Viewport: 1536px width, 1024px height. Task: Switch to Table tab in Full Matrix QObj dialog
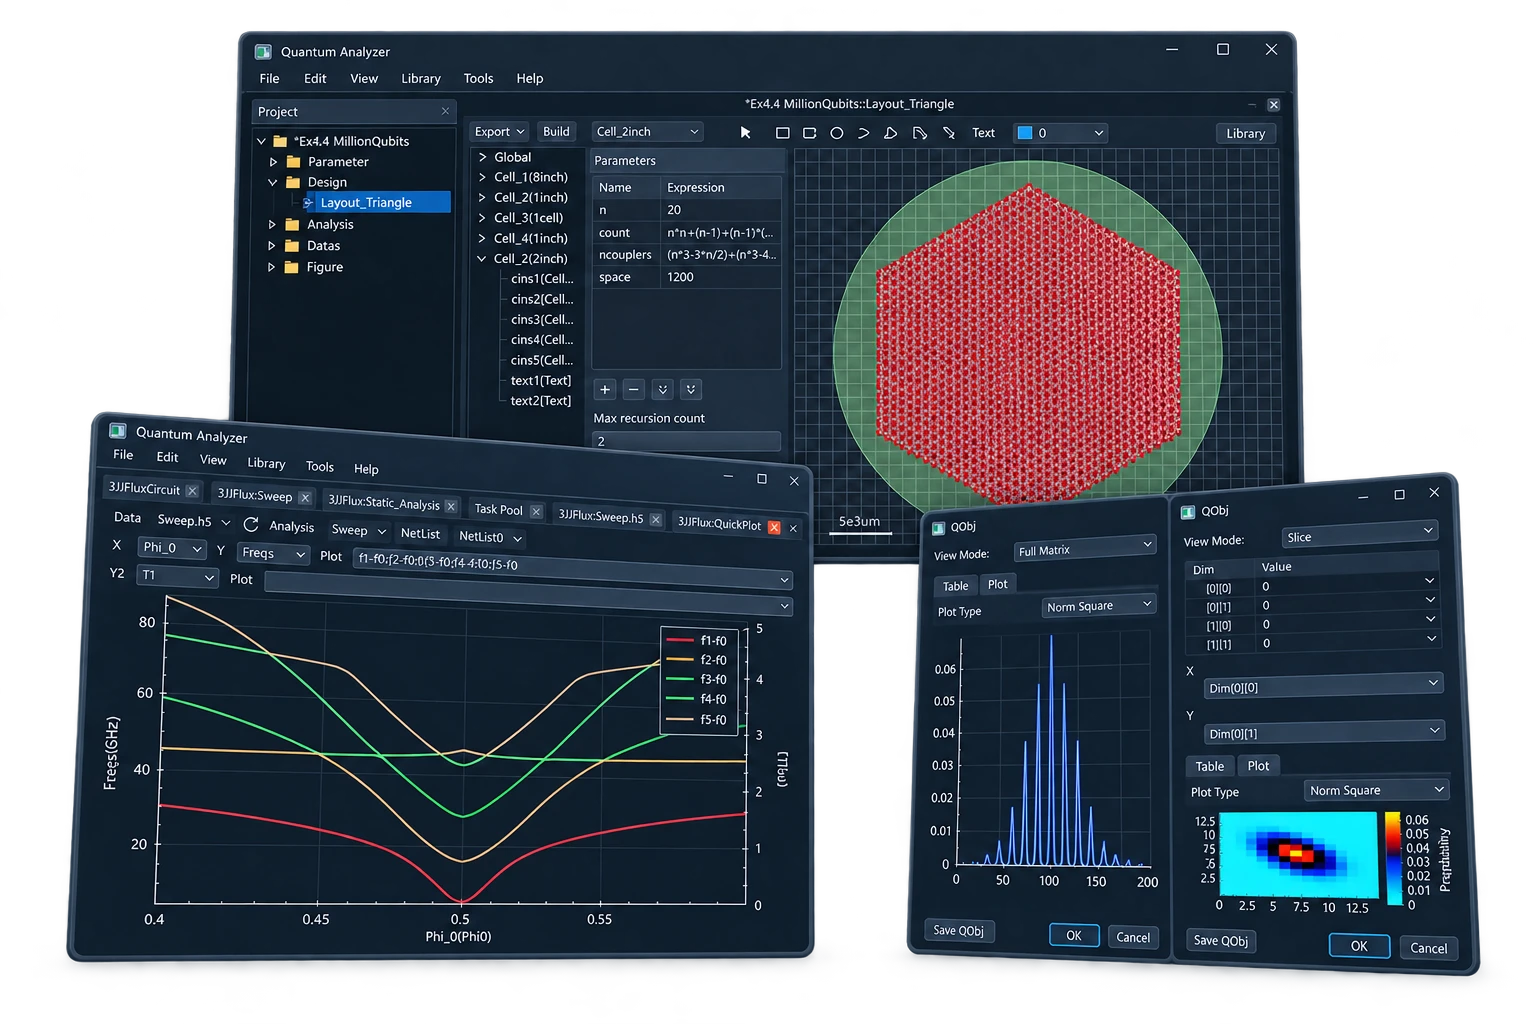[955, 586]
